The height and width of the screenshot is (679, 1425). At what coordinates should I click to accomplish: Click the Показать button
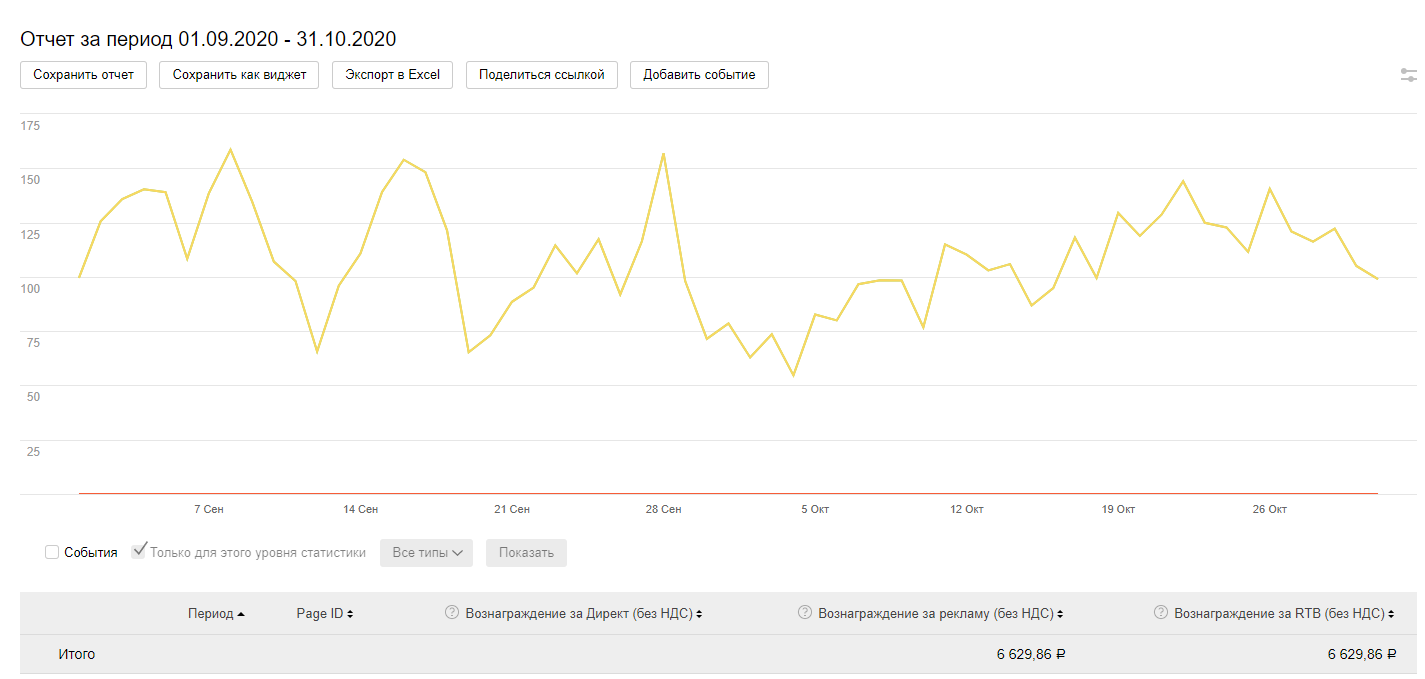526,552
